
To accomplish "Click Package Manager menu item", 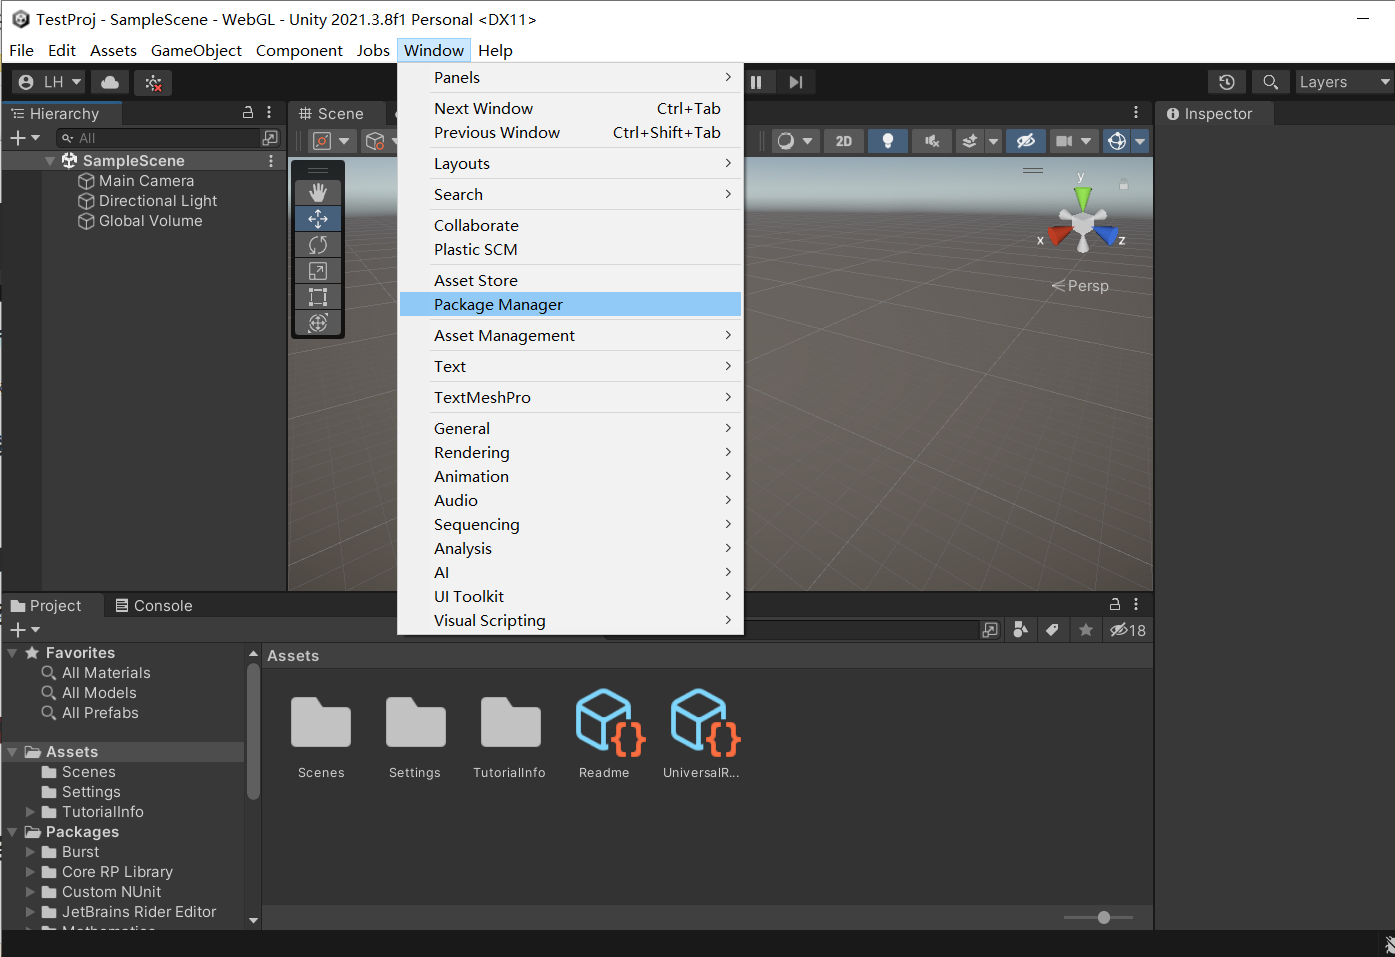I will 570,304.
